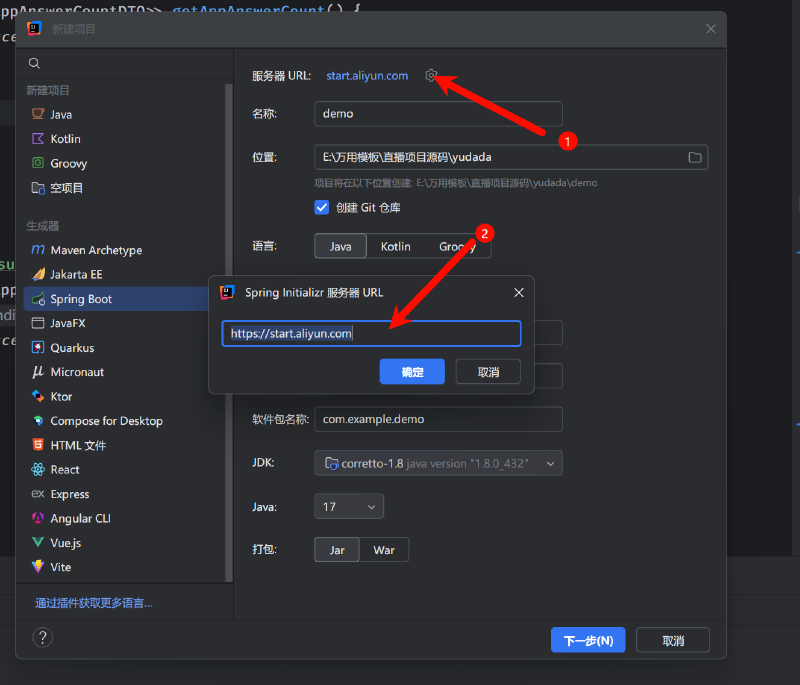Close the 新建项目 window
Image resolution: width=800 pixels, height=685 pixels.
[711, 29]
